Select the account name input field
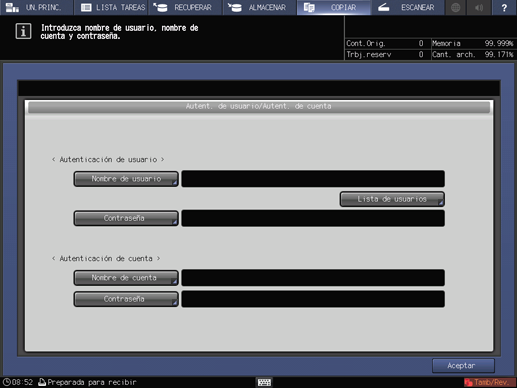 [x=313, y=278]
